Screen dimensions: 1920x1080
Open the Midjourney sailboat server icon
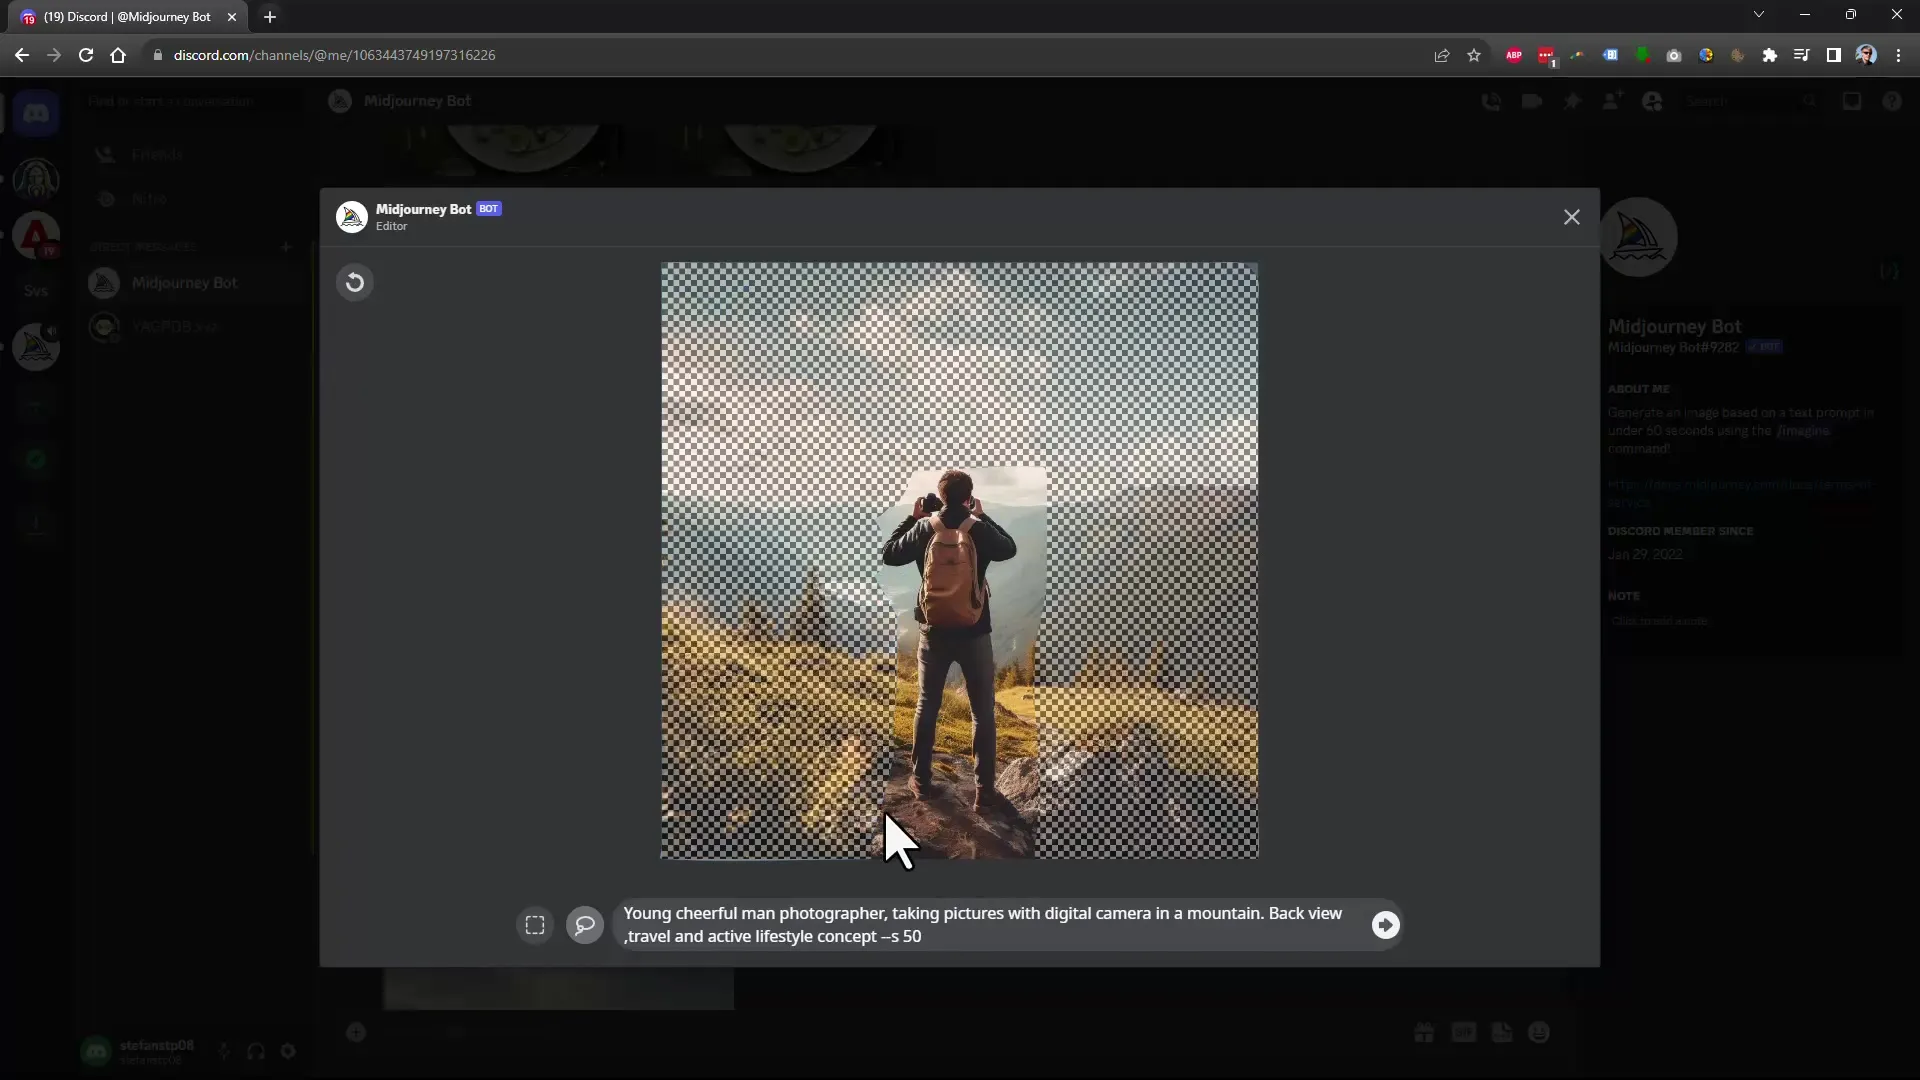coord(36,347)
